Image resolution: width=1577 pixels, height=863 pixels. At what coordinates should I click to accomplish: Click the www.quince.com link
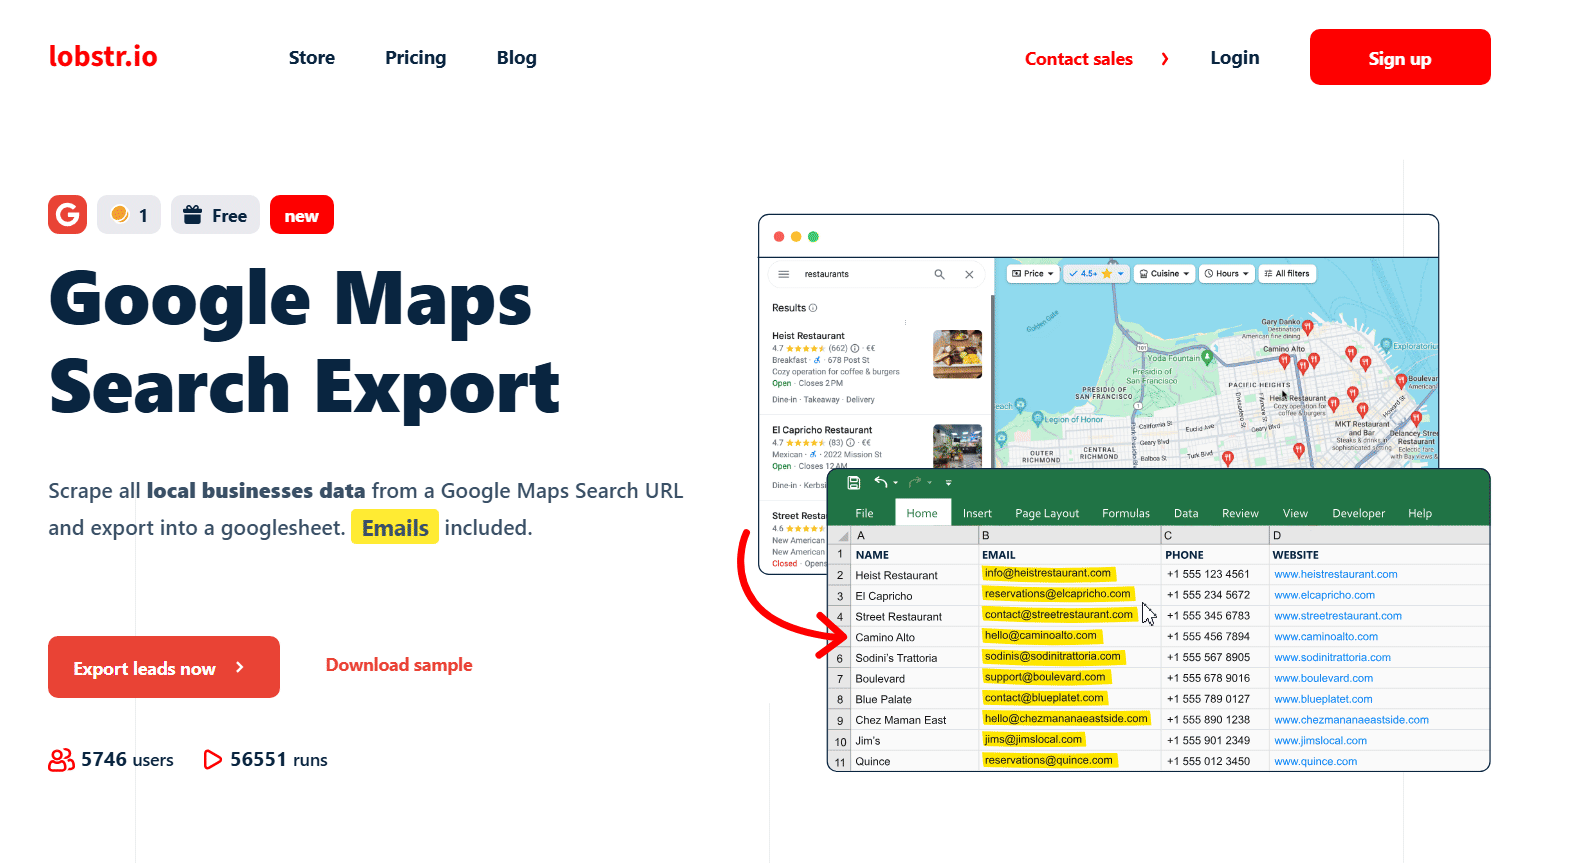[1315, 762]
